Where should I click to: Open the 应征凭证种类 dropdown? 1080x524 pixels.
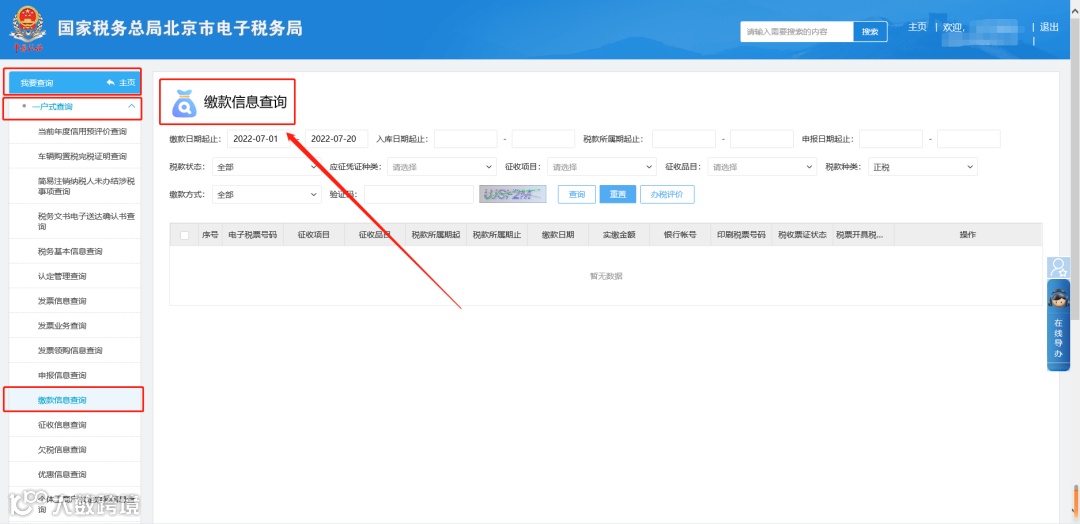[441, 167]
